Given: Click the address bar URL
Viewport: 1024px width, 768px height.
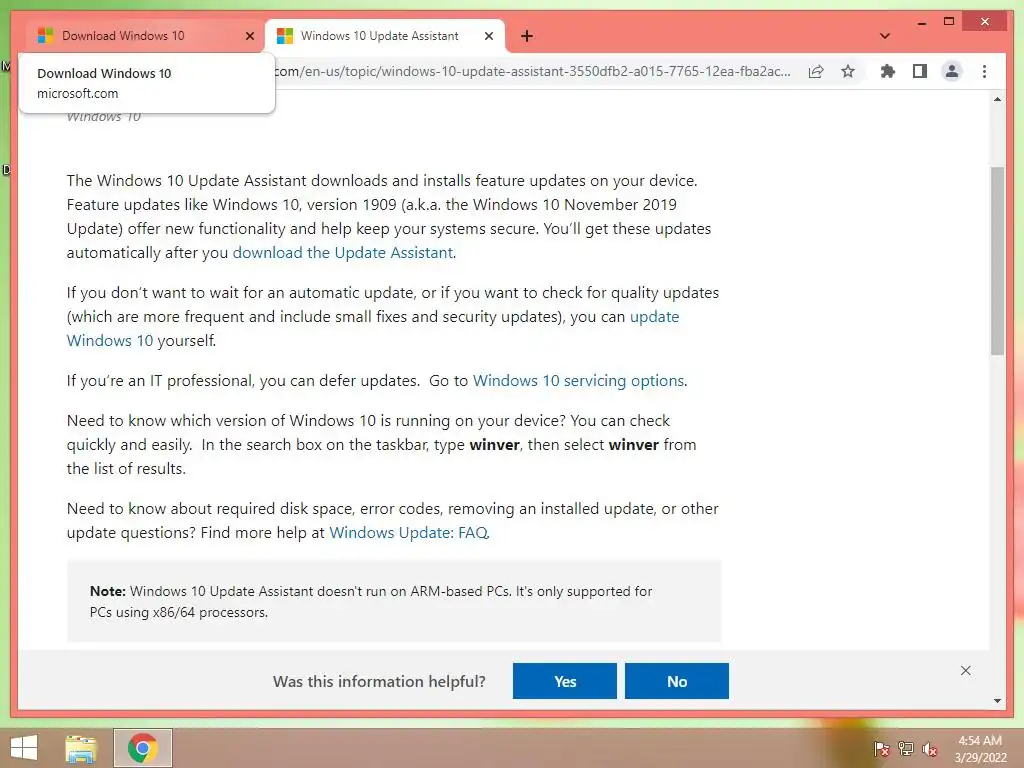Looking at the screenshot, I should [x=532, y=71].
